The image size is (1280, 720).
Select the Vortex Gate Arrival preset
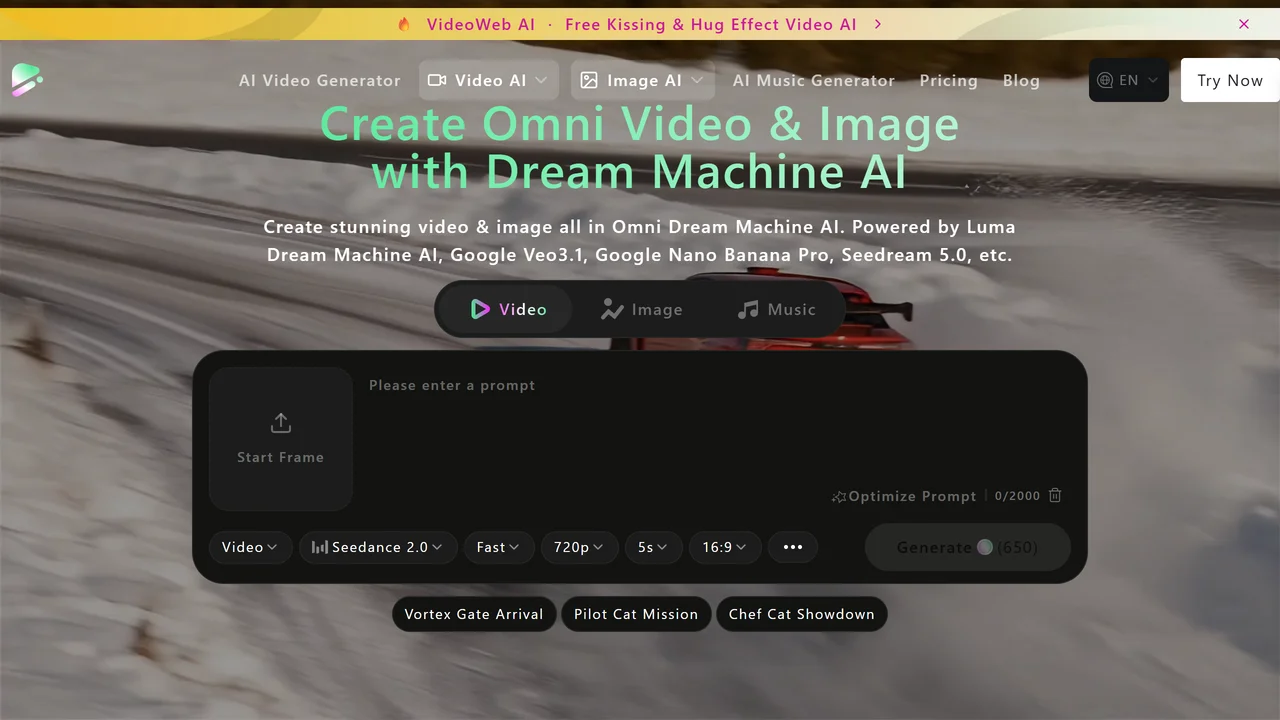474,614
